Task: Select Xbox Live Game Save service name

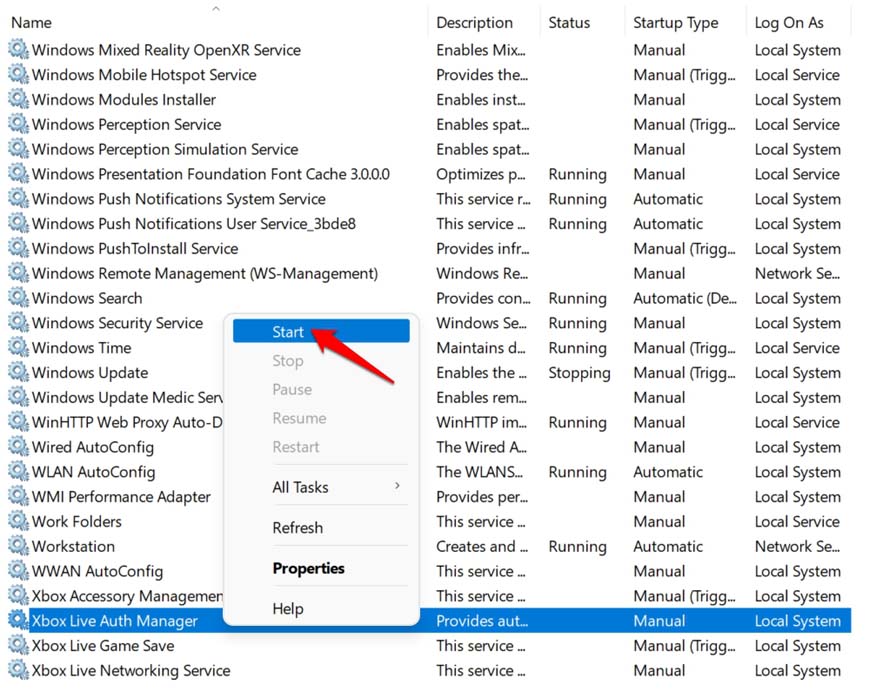Action: pos(103,646)
